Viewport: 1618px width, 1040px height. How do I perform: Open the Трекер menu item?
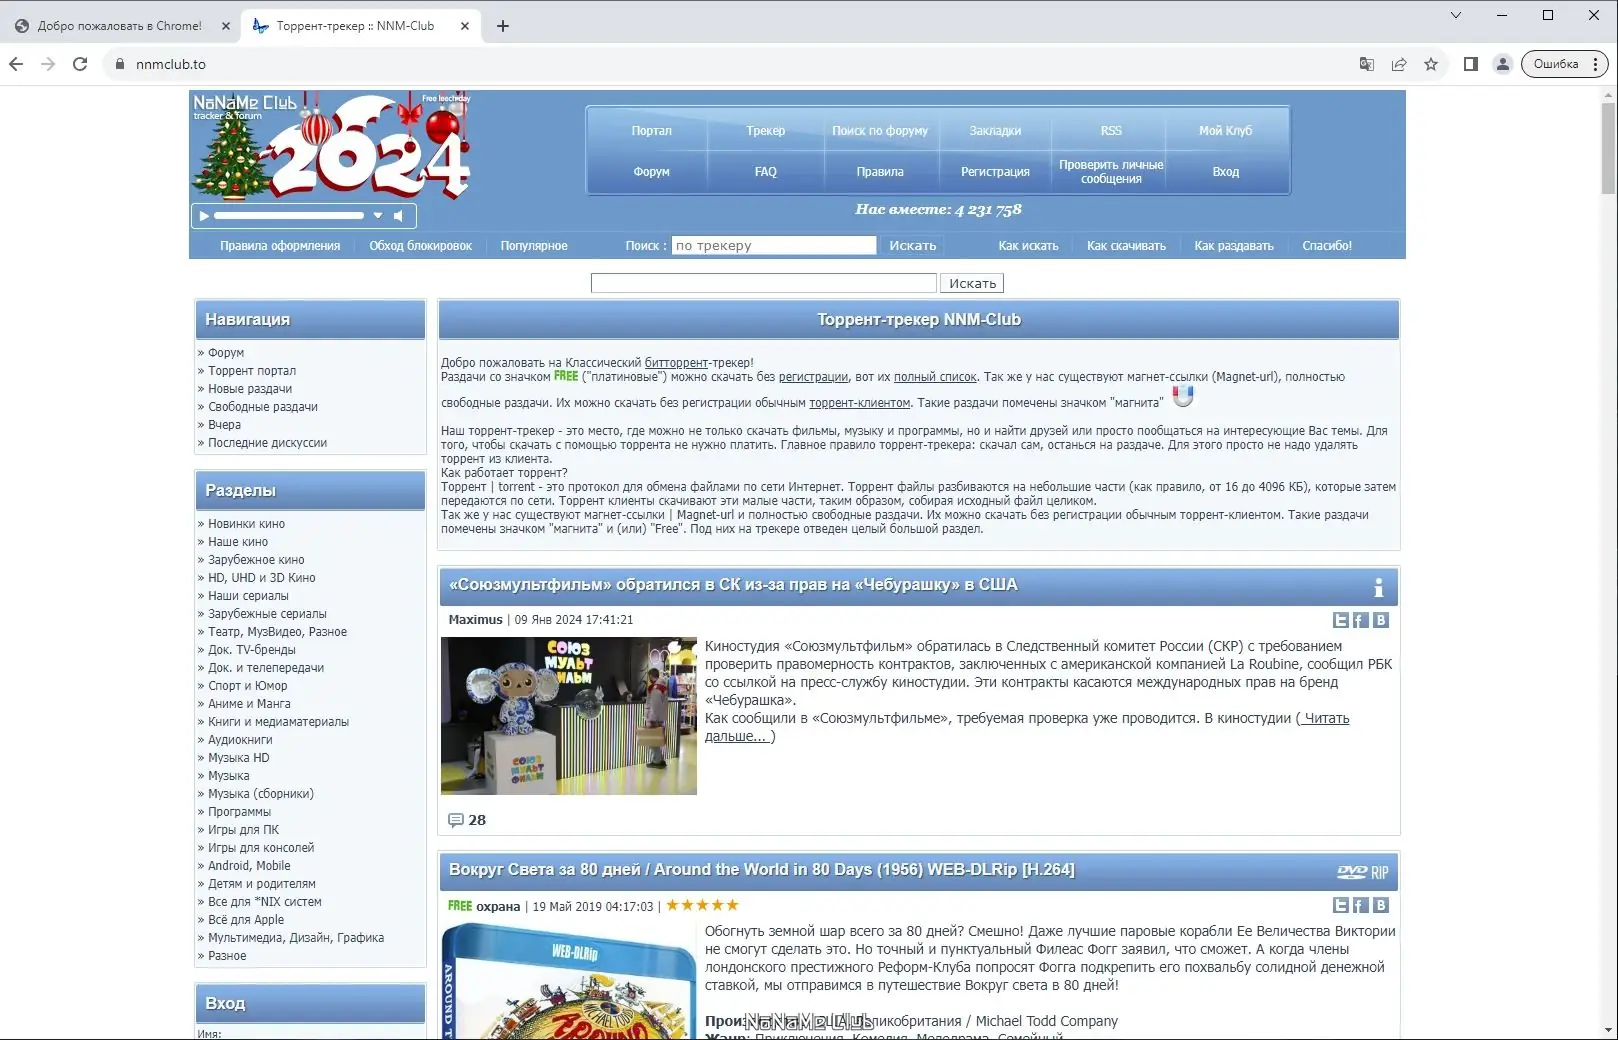766,131
